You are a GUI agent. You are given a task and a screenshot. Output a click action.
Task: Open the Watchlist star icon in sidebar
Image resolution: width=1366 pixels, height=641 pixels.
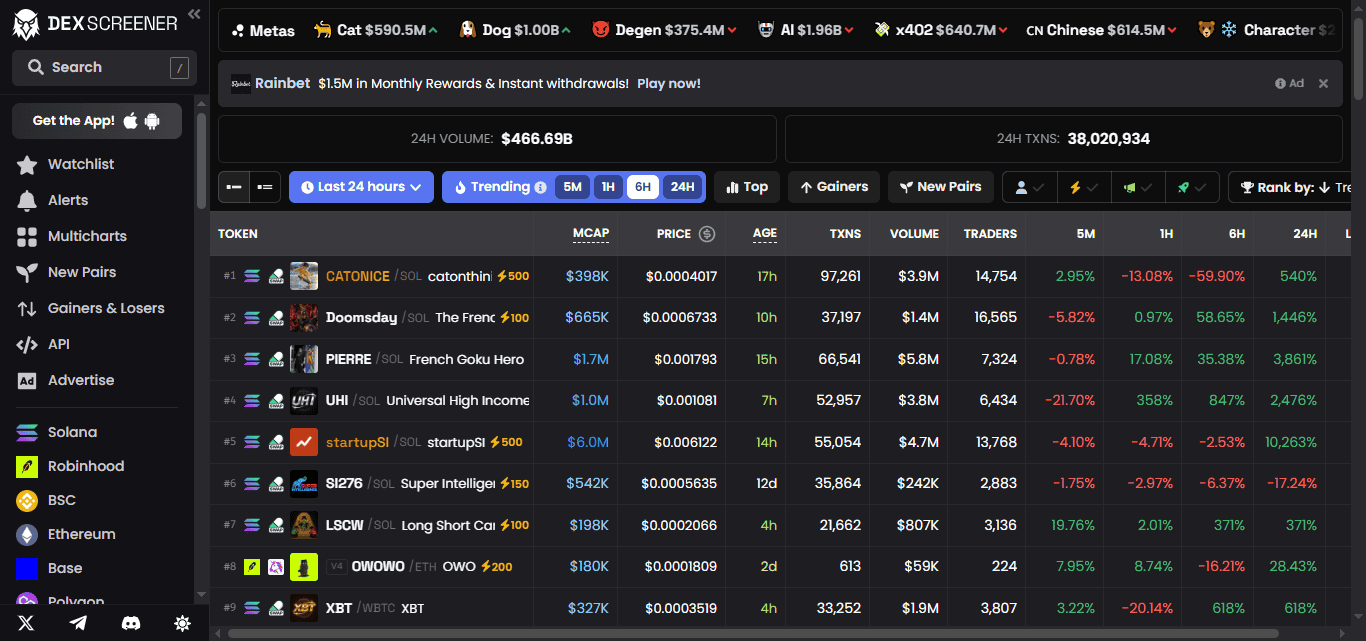point(27,164)
